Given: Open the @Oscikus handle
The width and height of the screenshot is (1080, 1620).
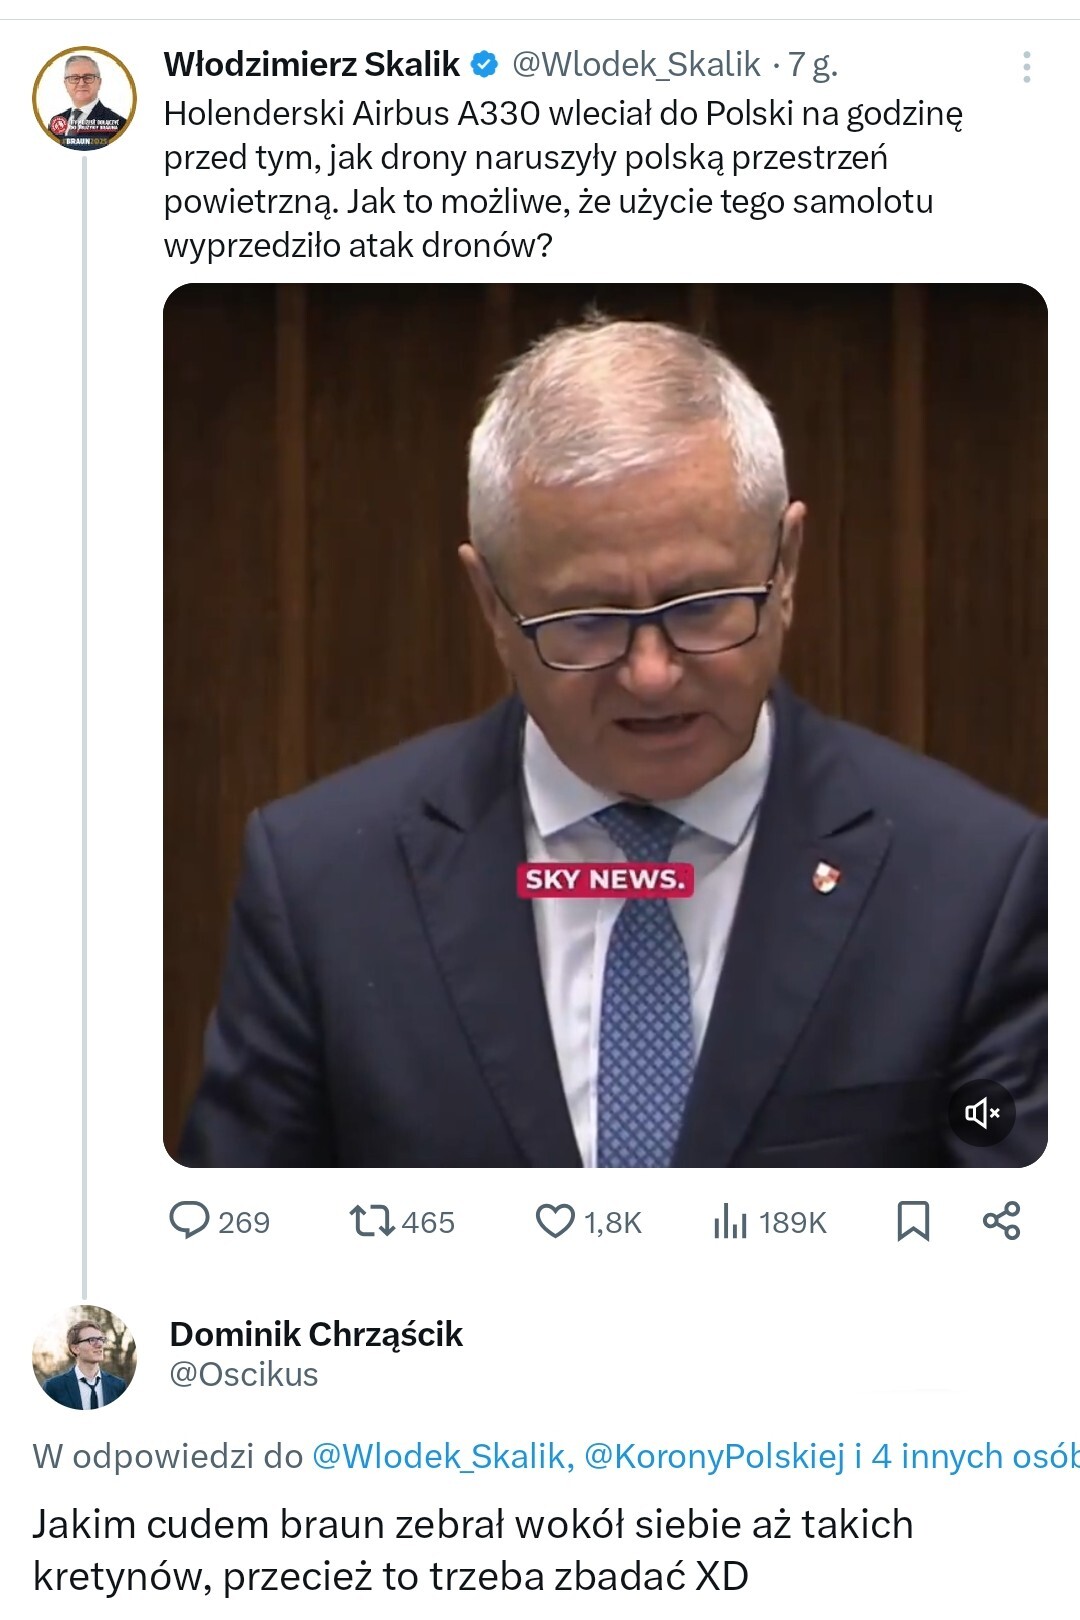Looking at the screenshot, I should tap(244, 1375).
